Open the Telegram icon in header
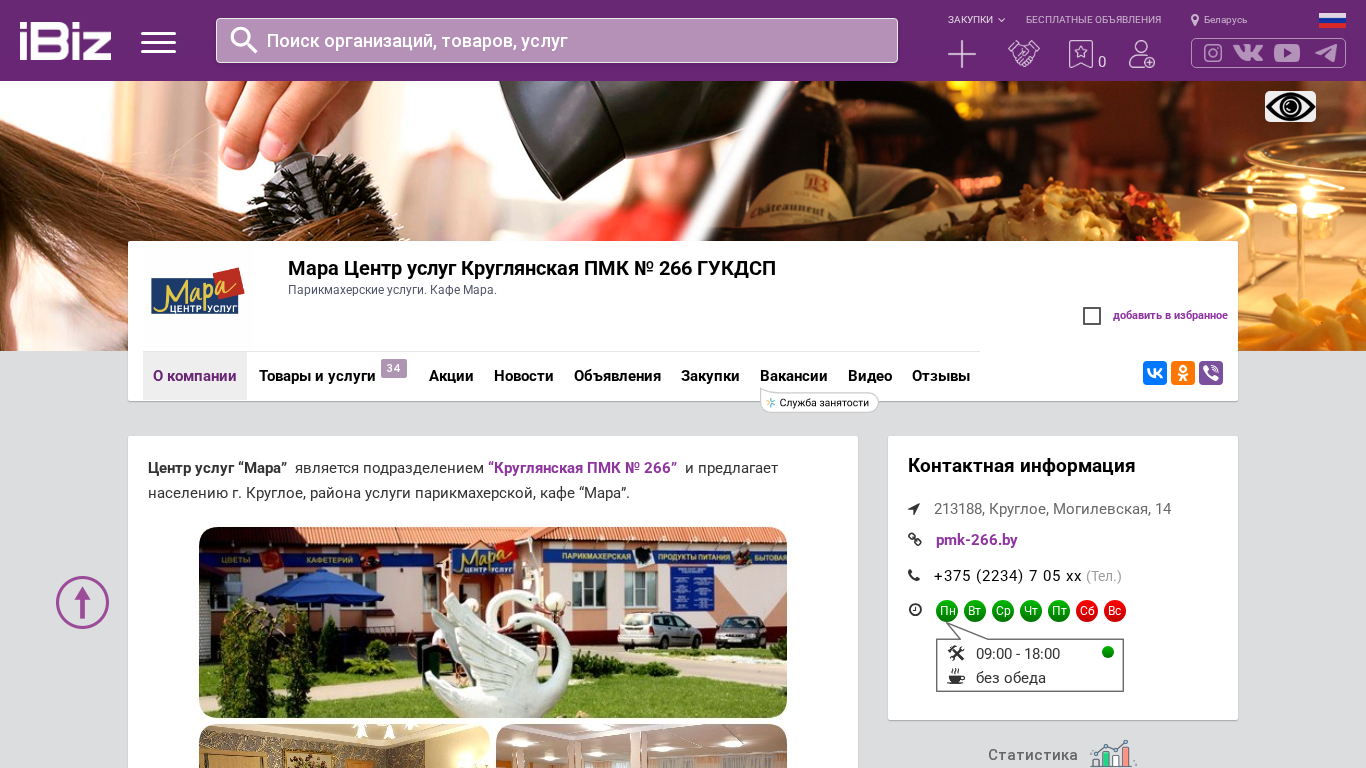The width and height of the screenshot is (1366, 768). (x=1326, y=53)
